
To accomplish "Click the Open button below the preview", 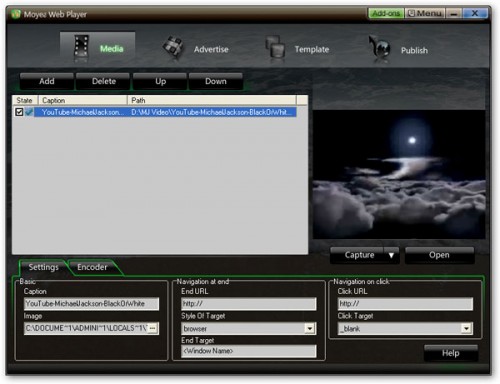I will coord(439,255).
